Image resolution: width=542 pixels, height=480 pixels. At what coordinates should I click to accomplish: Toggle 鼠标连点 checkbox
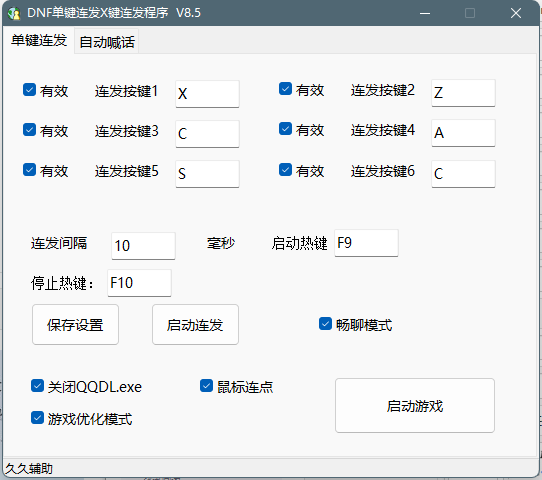[x=206, y=386]
